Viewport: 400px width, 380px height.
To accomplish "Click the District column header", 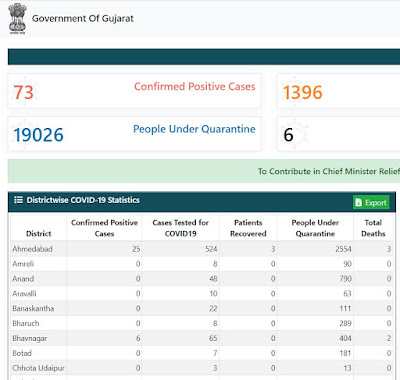I will (x=39, y=234).
